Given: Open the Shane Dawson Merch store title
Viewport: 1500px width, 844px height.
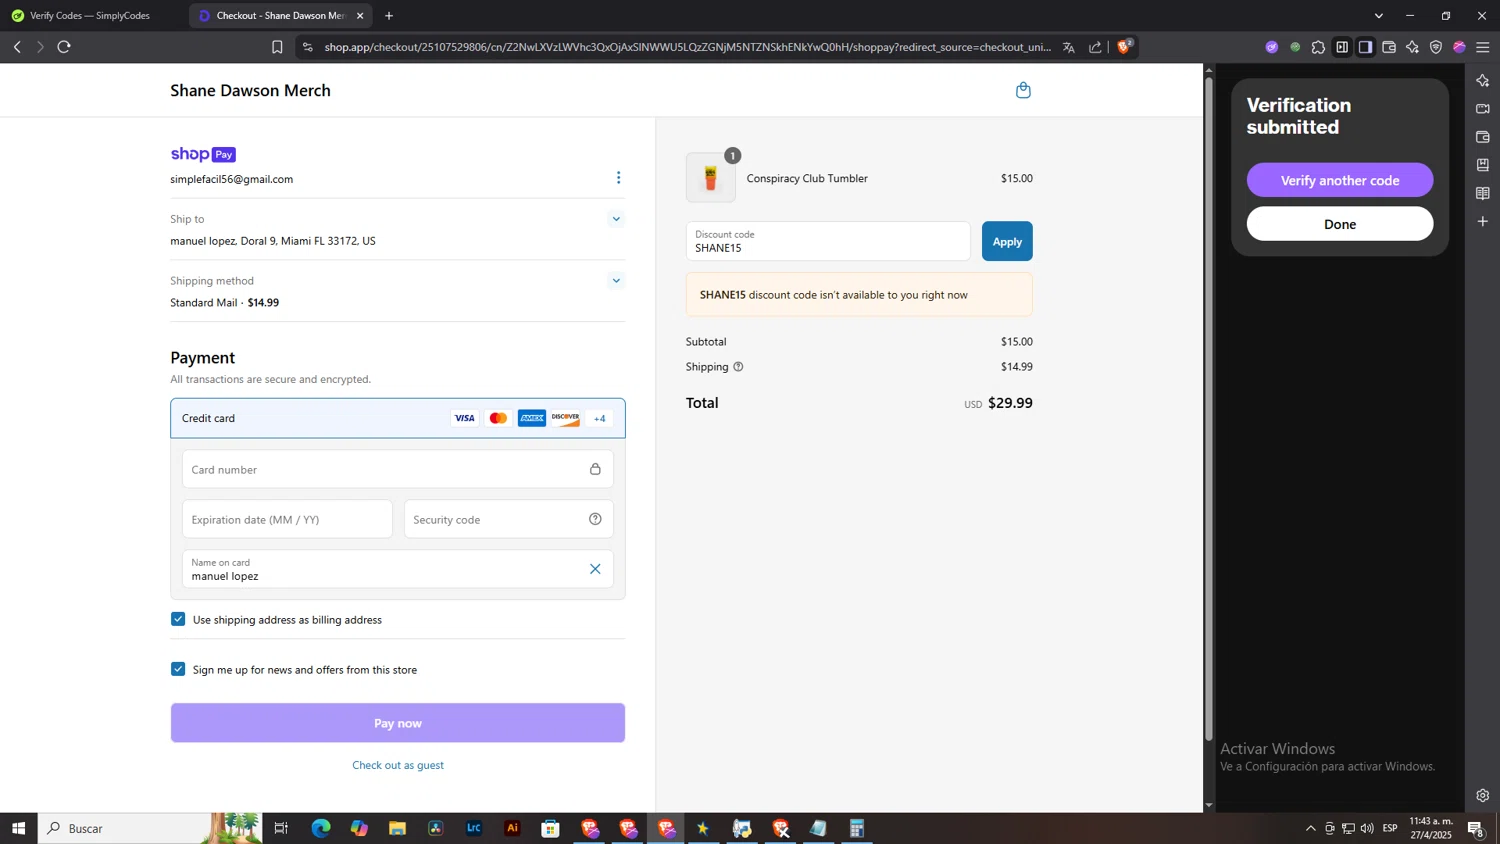Looking at the screenshot, I should (x=250, y=90).
